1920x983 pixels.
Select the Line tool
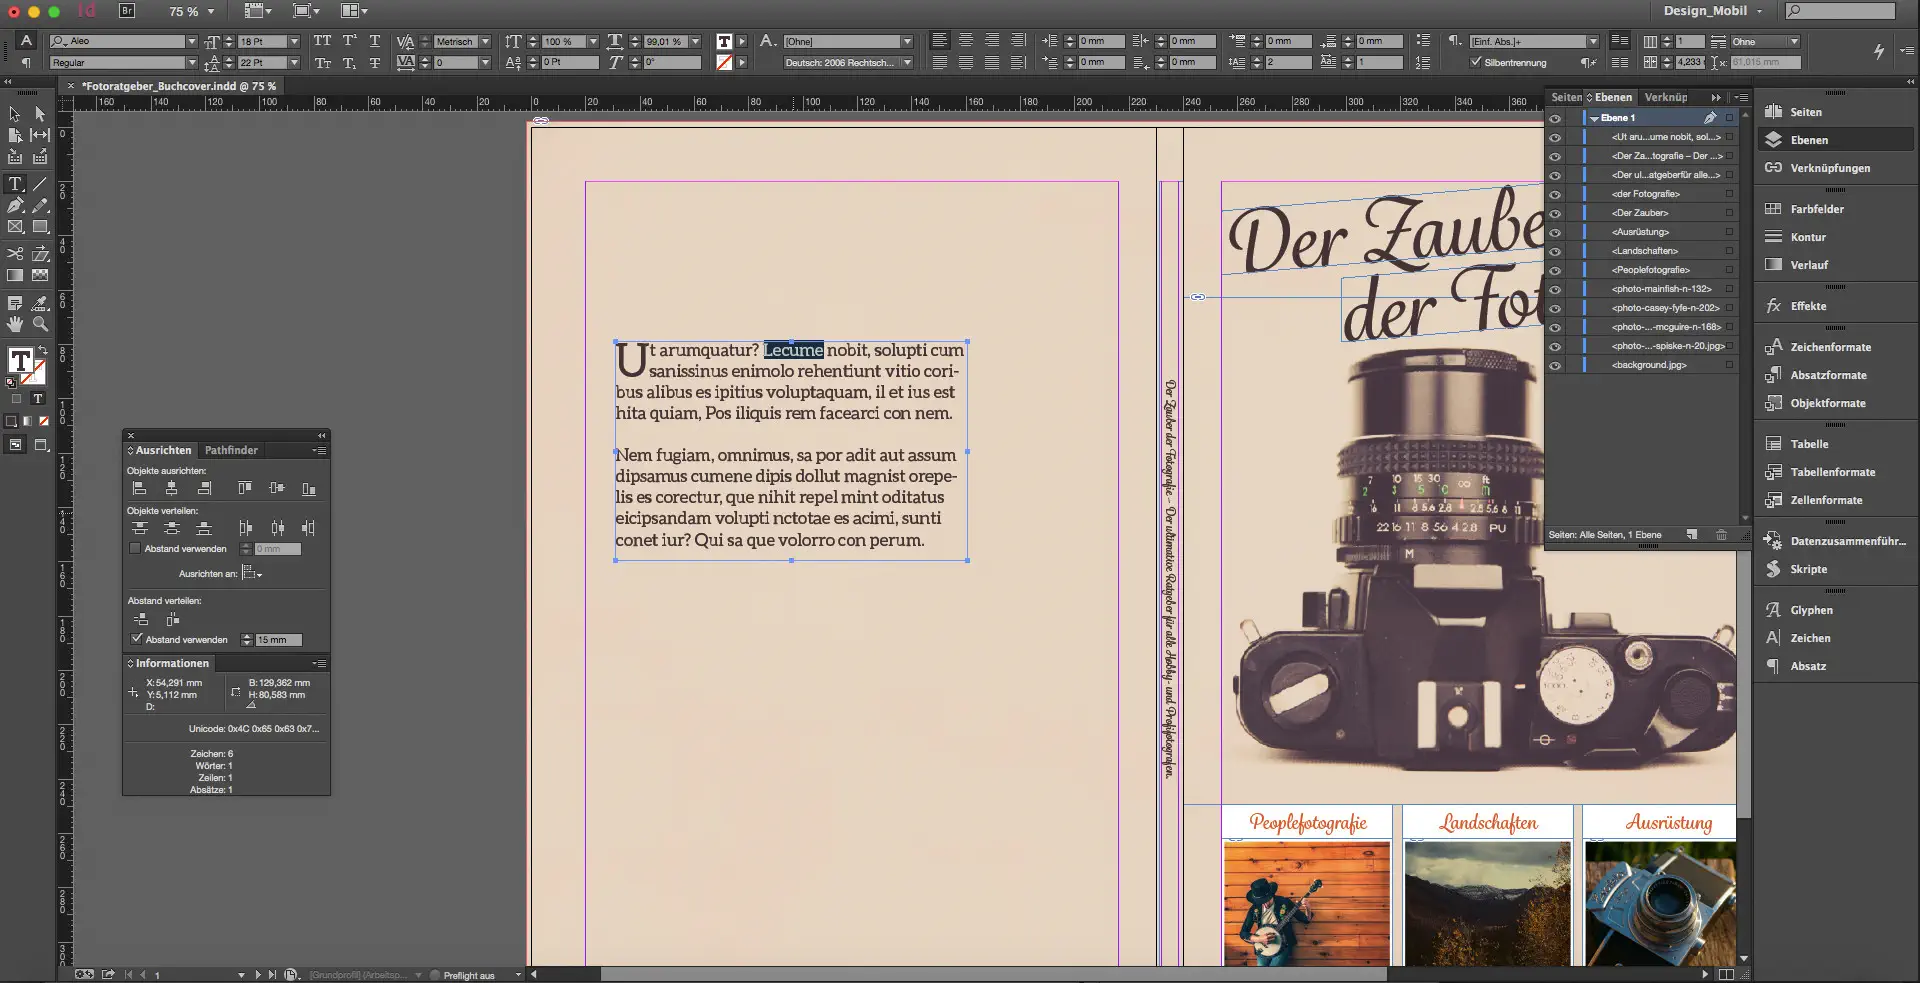[x=40, y=184]
